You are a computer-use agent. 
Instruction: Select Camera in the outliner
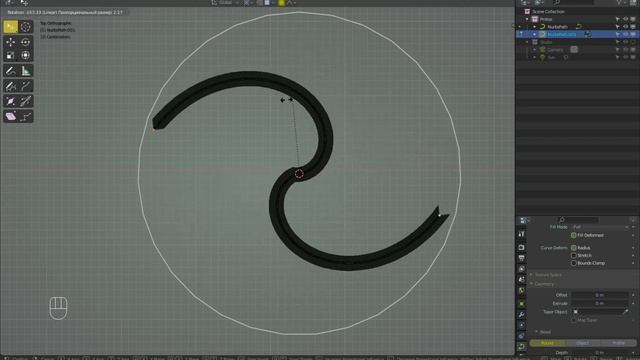[x=555, y=50]
